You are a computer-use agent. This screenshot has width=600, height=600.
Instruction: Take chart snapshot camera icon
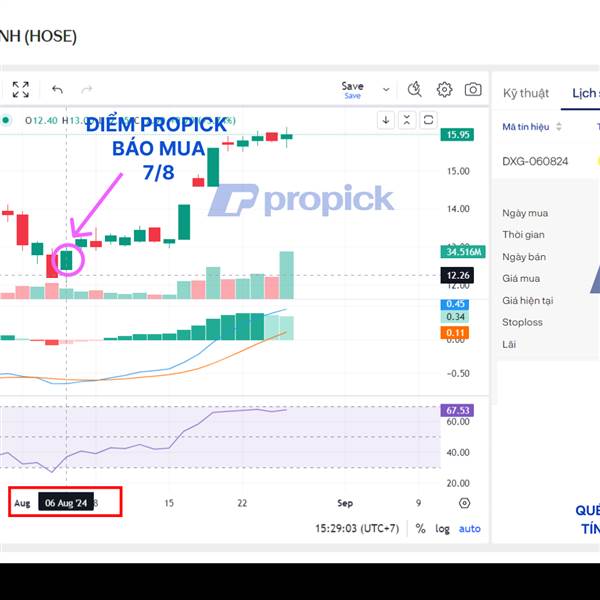pos(473,90)
